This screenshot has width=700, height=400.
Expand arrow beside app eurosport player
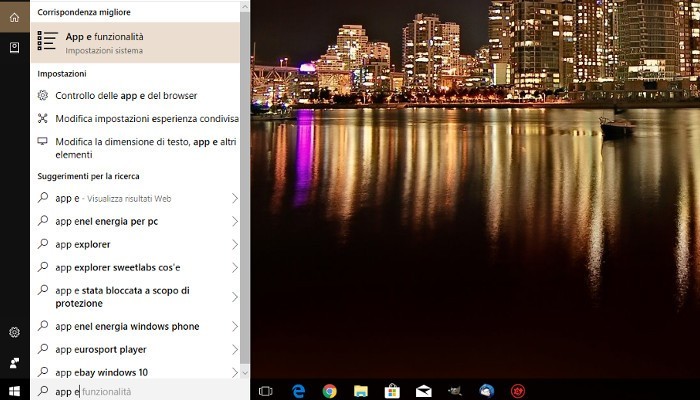click(235, 350)
